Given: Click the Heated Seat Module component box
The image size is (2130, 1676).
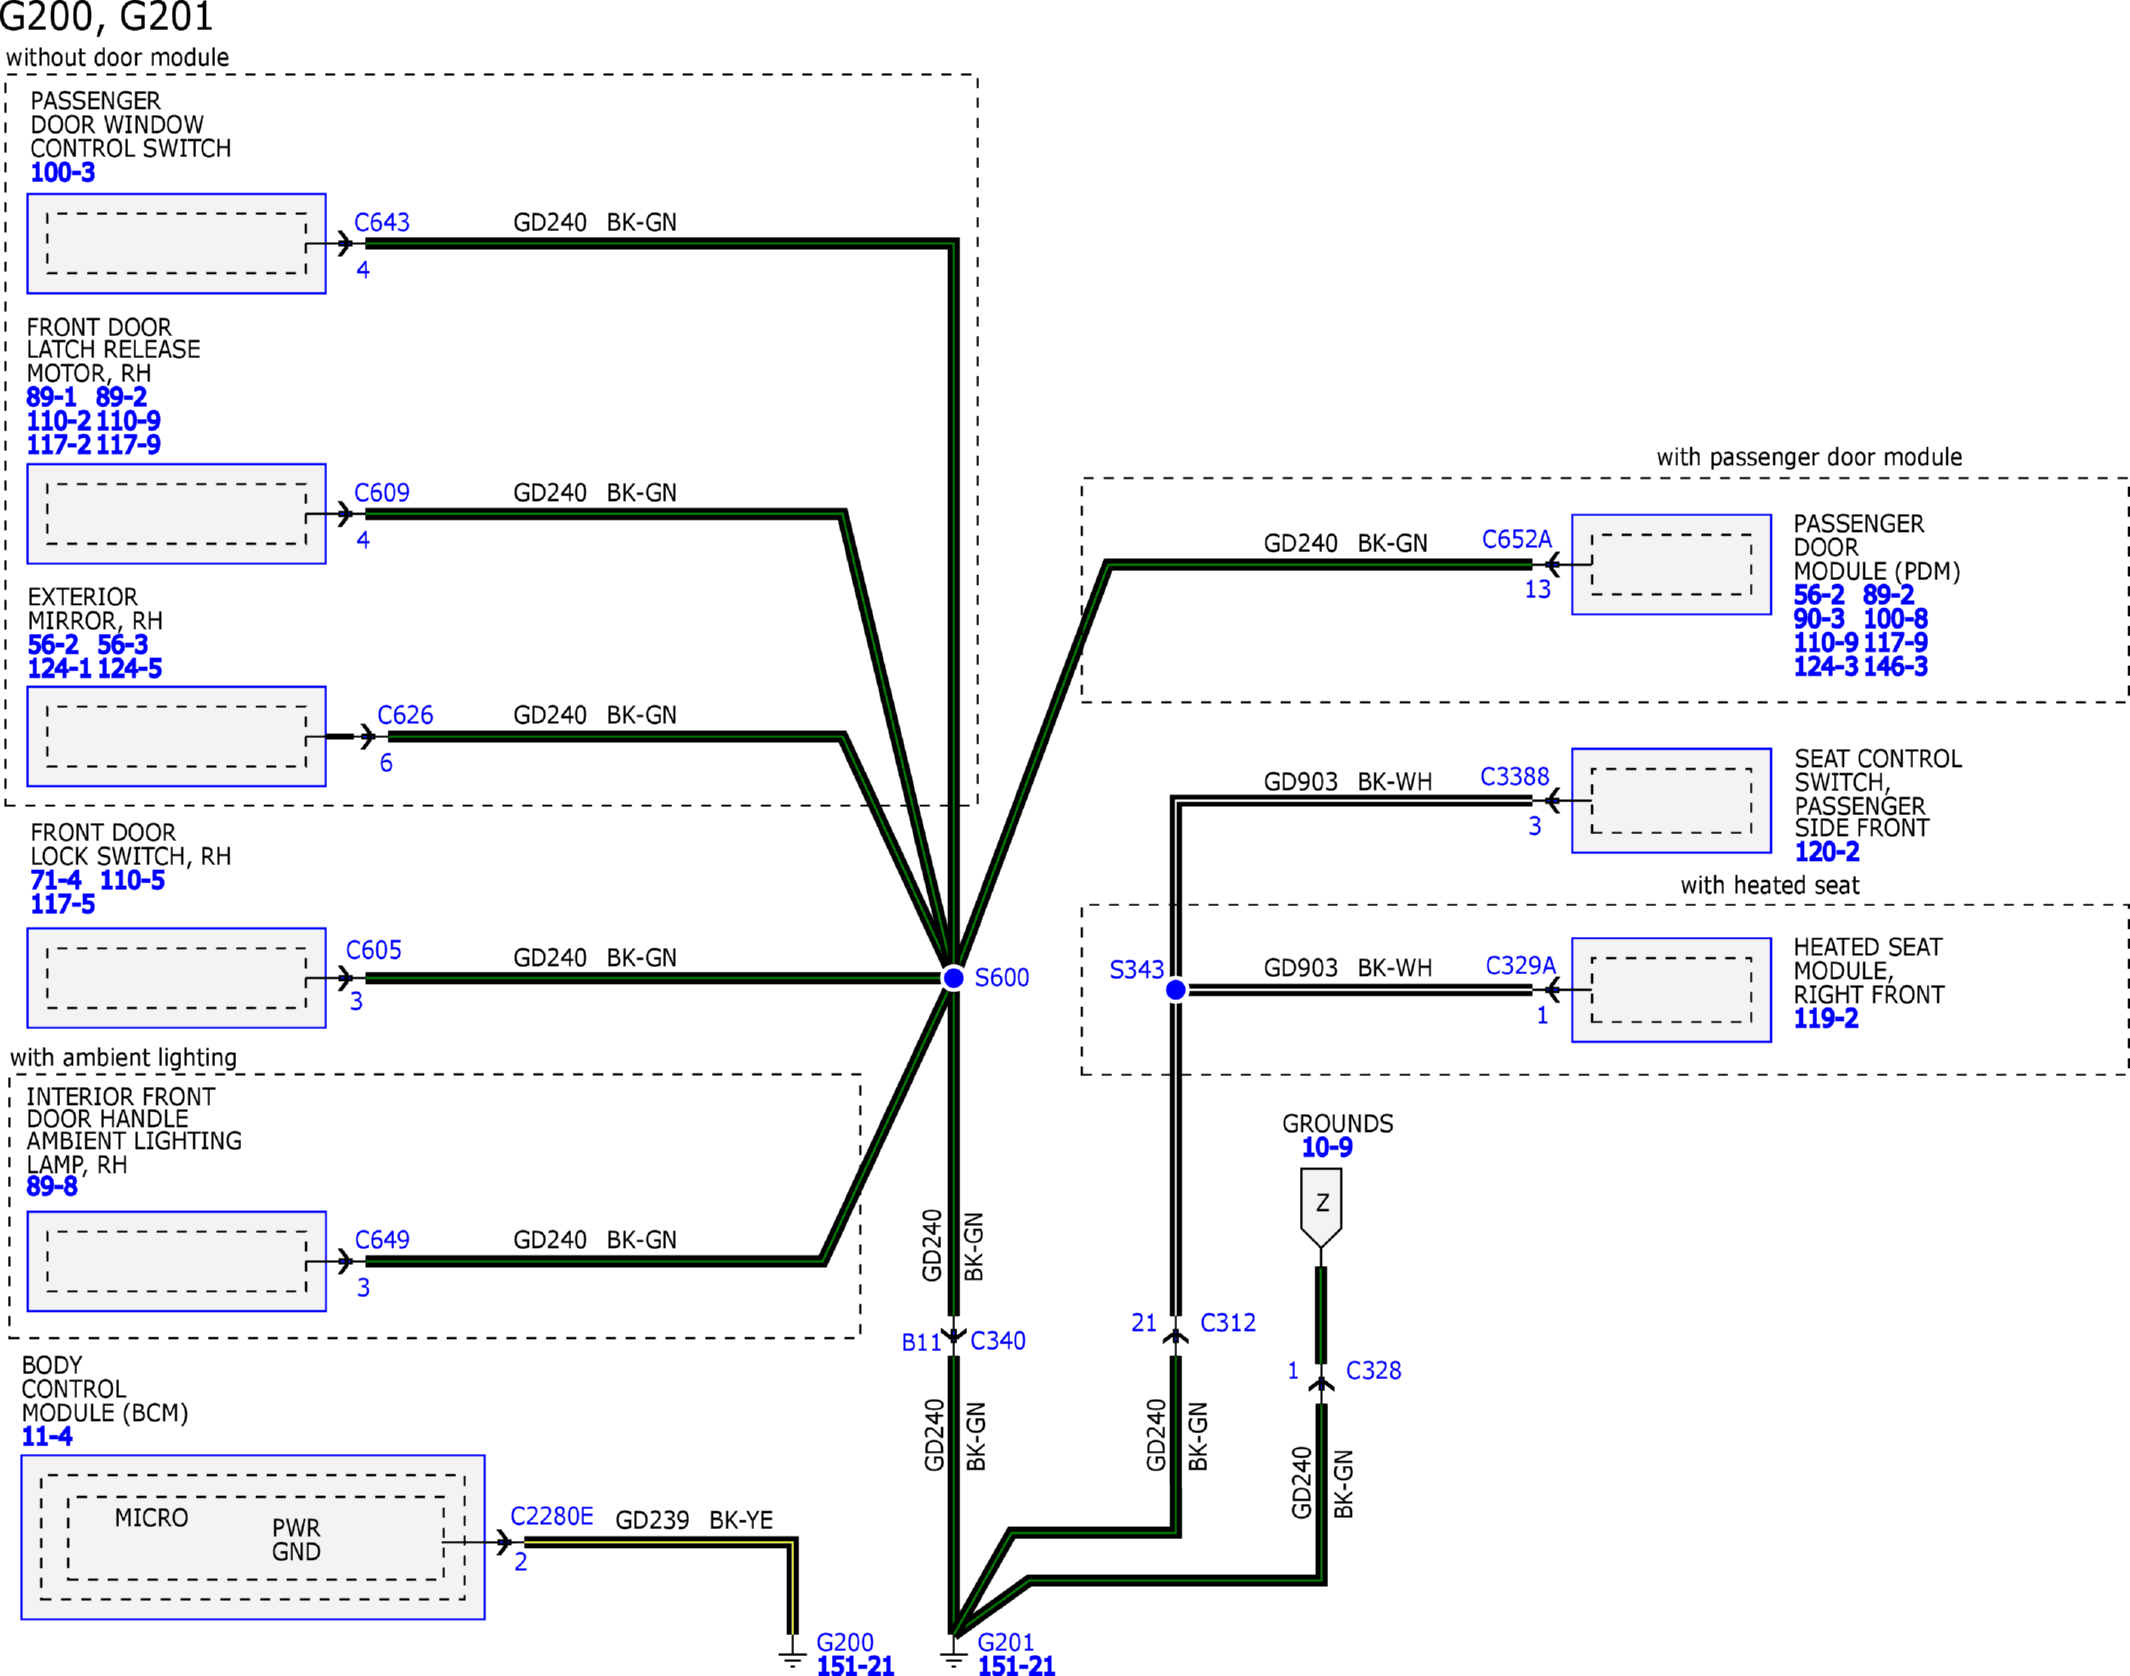Looking at the screenshot, I should click(x=1670, y=990).
